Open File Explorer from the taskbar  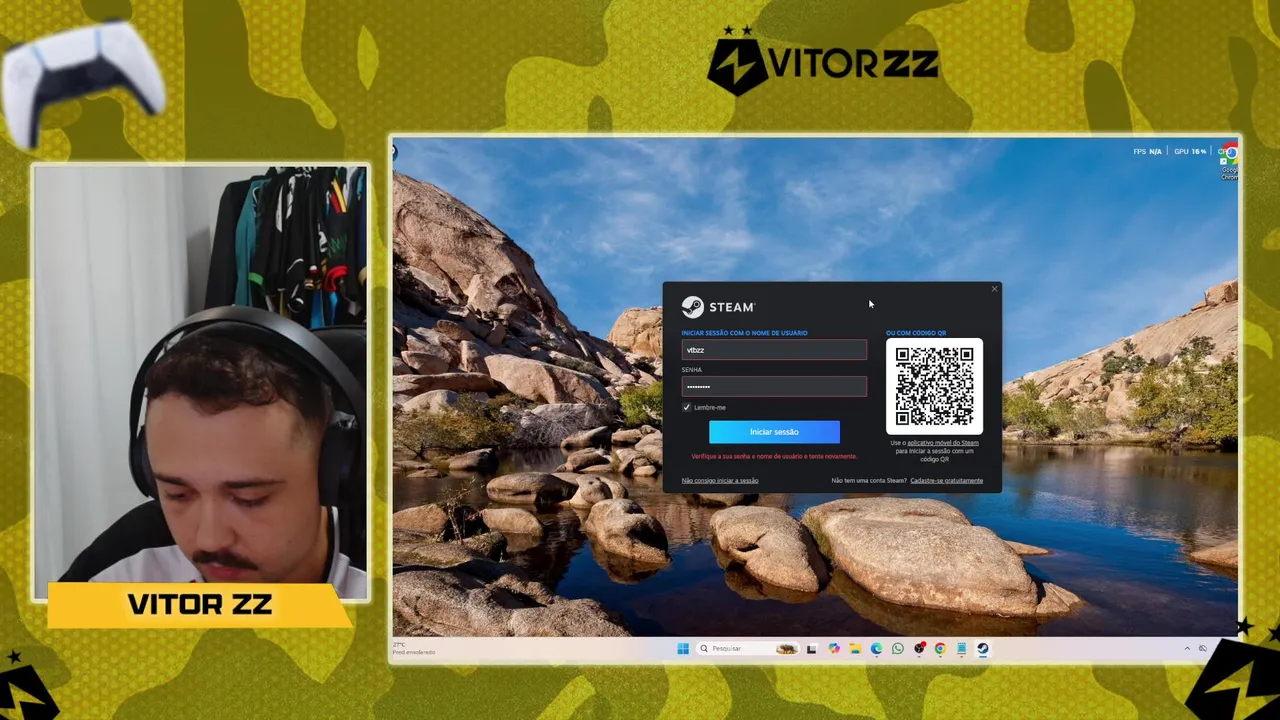855,649
